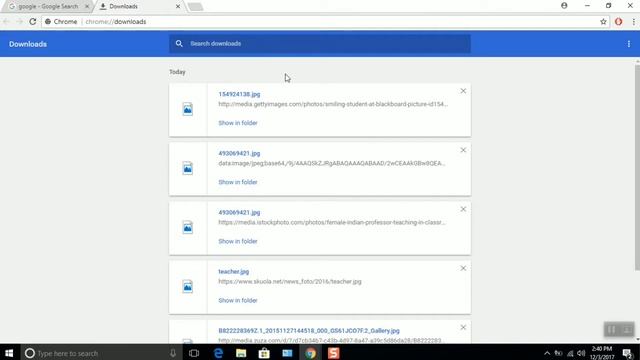The image size is (640, 360).
Task: Click the skuola.net teacher.jpg source URL
Action: (x=290, y=282)
